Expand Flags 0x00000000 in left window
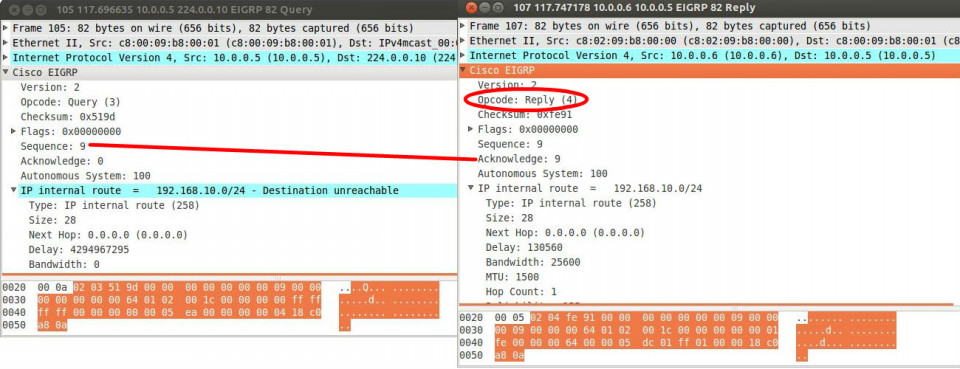 13,131
